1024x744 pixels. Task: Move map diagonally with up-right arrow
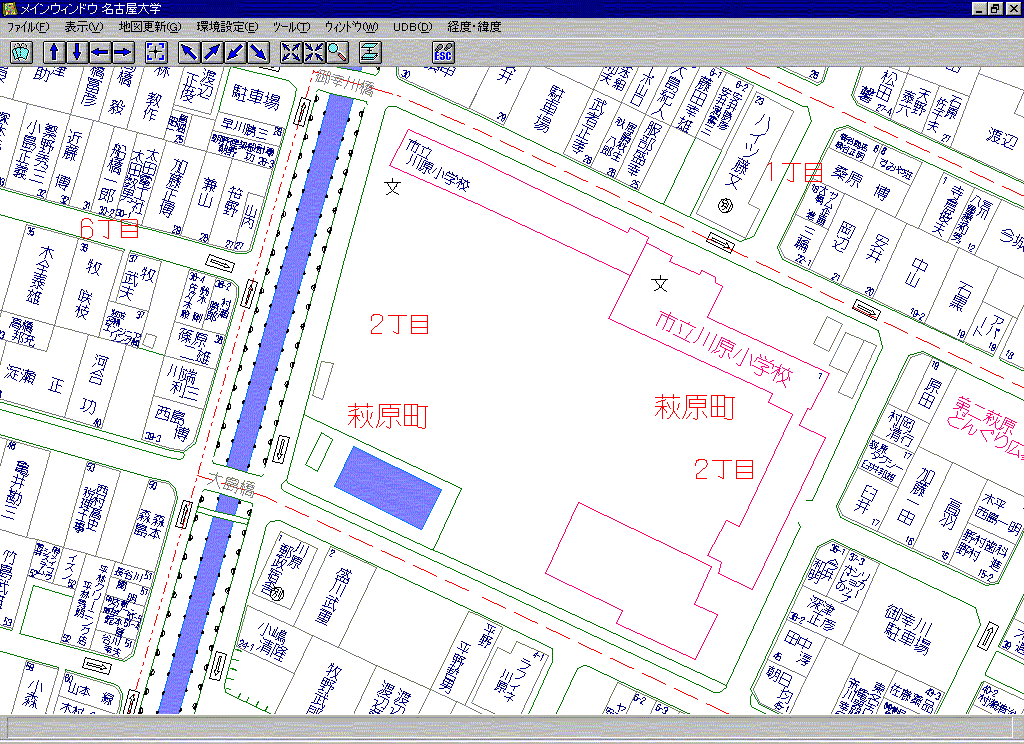[x=213, y=52]
